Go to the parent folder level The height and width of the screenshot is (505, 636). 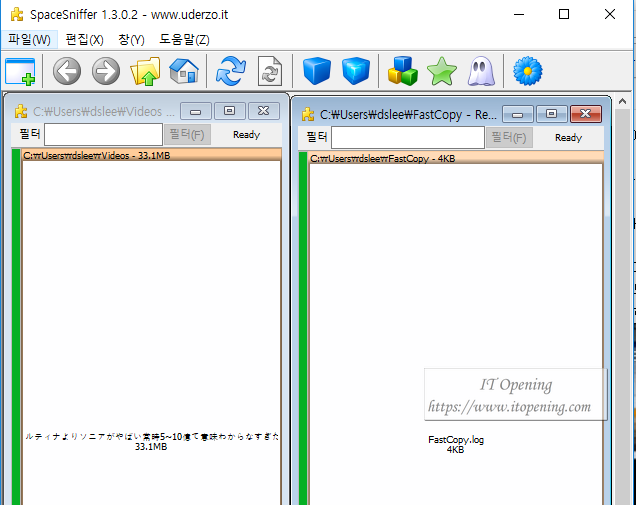coord(145,71)
